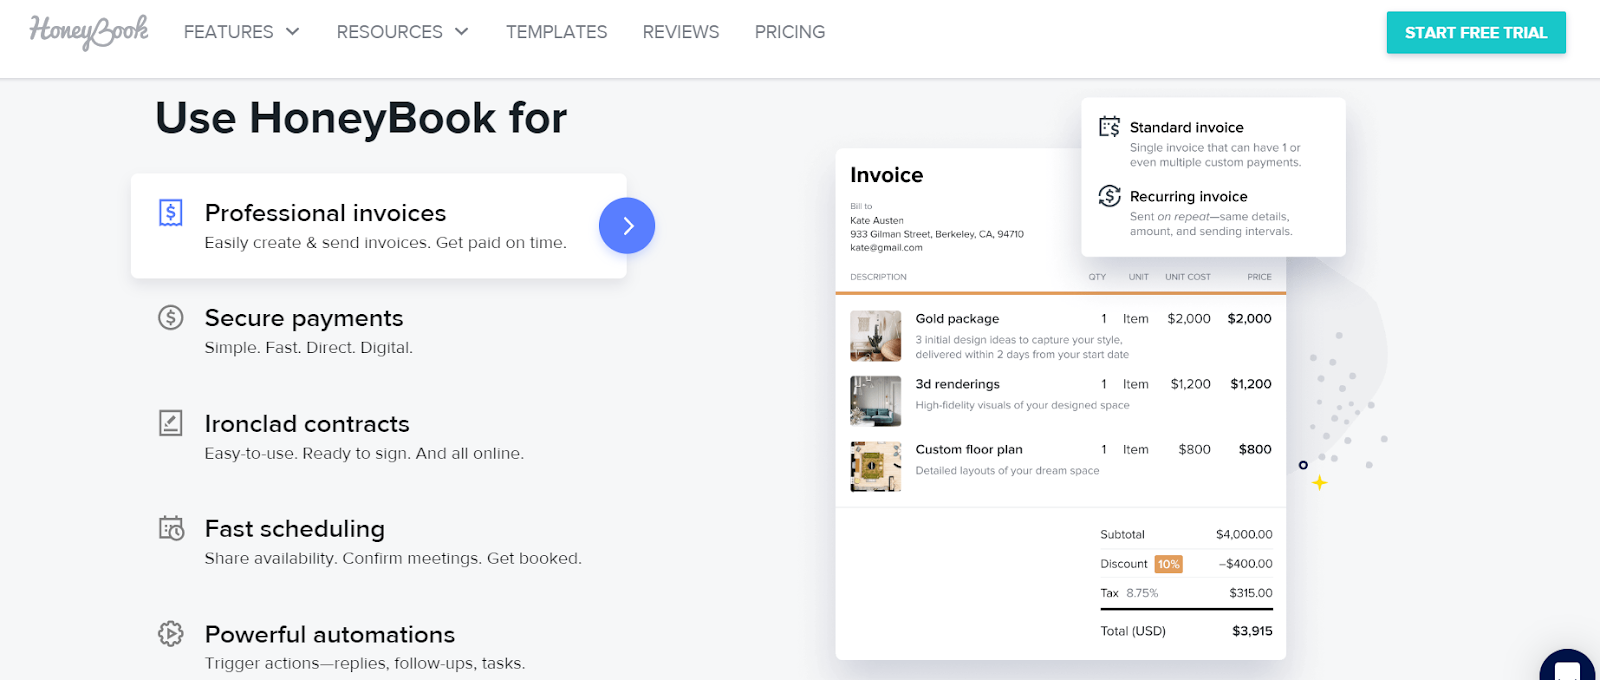Click the -$400.00 discount amount
Screen dimensions: 1600x680
(1246, 564)
